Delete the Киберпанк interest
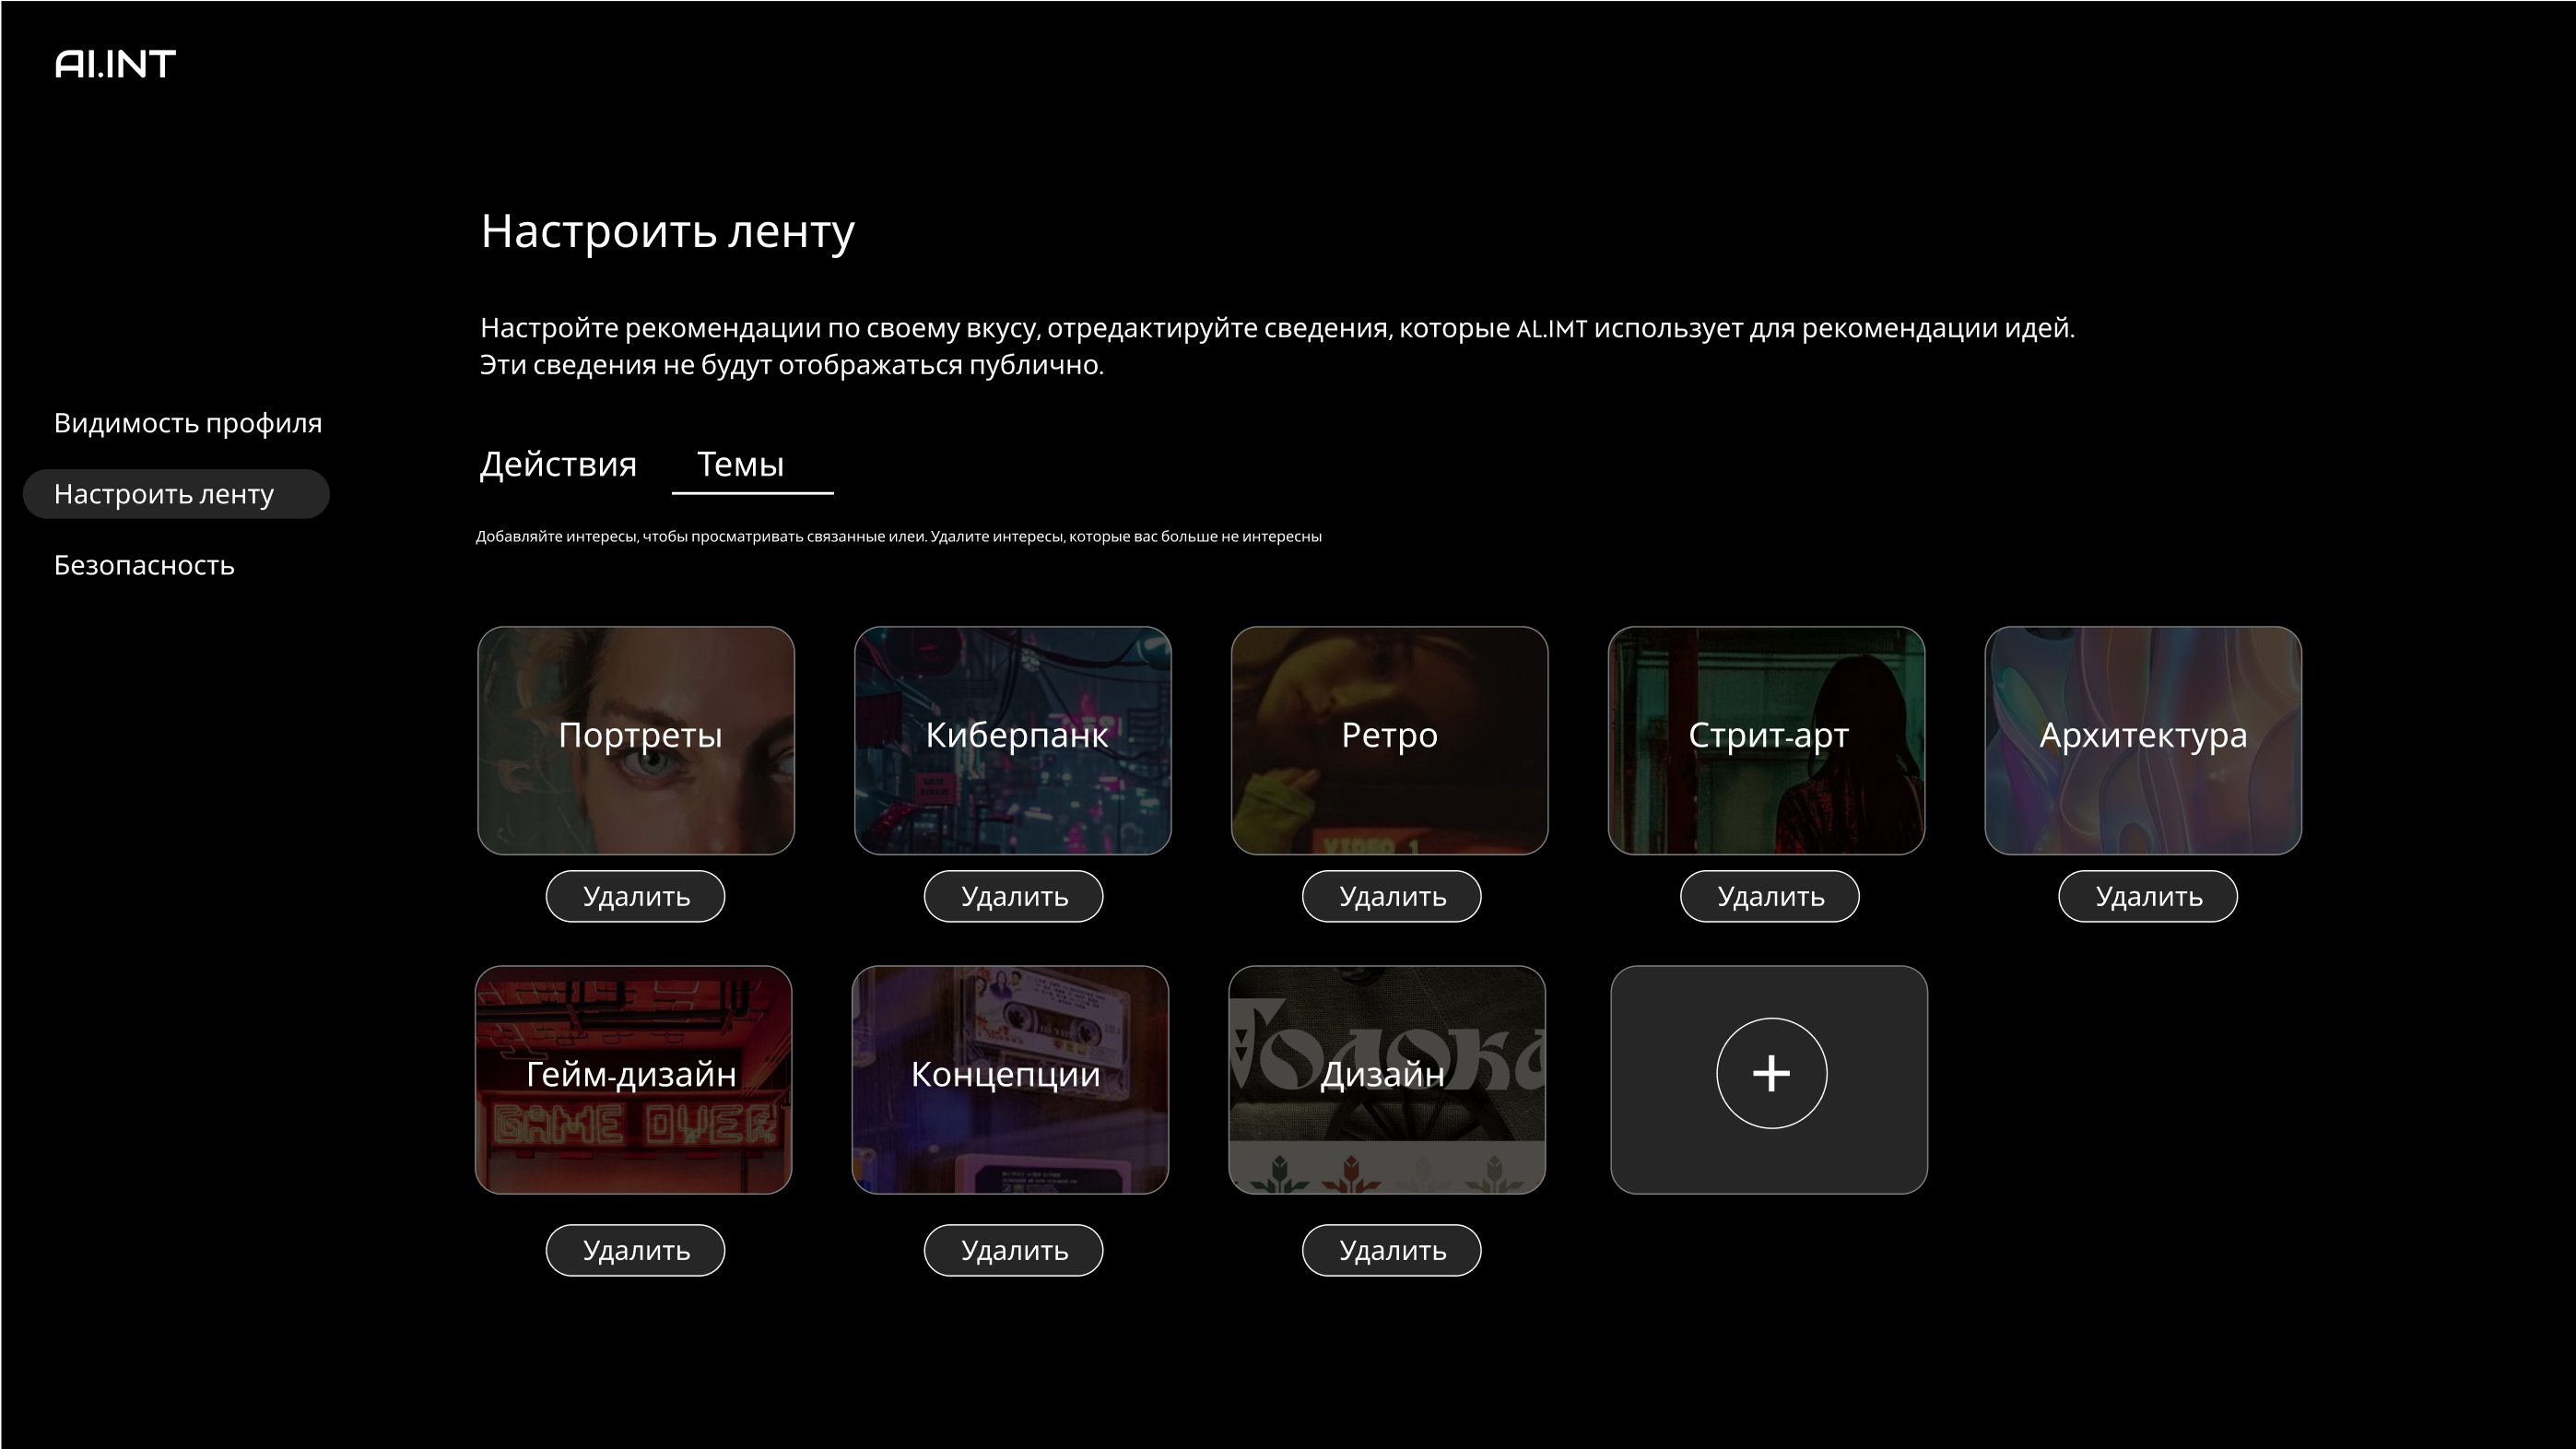 pyautogui.click(x=1013, y=896)
